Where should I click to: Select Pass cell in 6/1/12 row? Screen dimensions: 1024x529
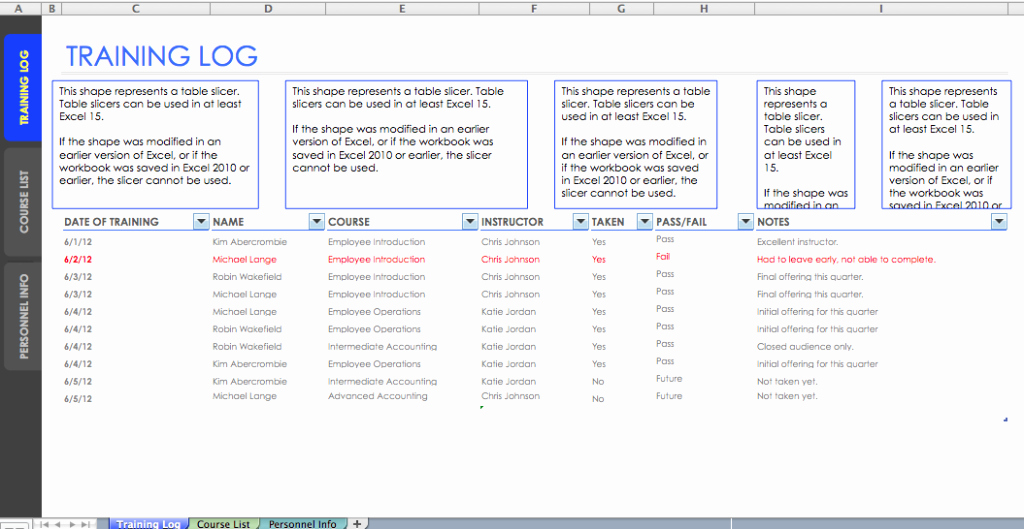665,239
